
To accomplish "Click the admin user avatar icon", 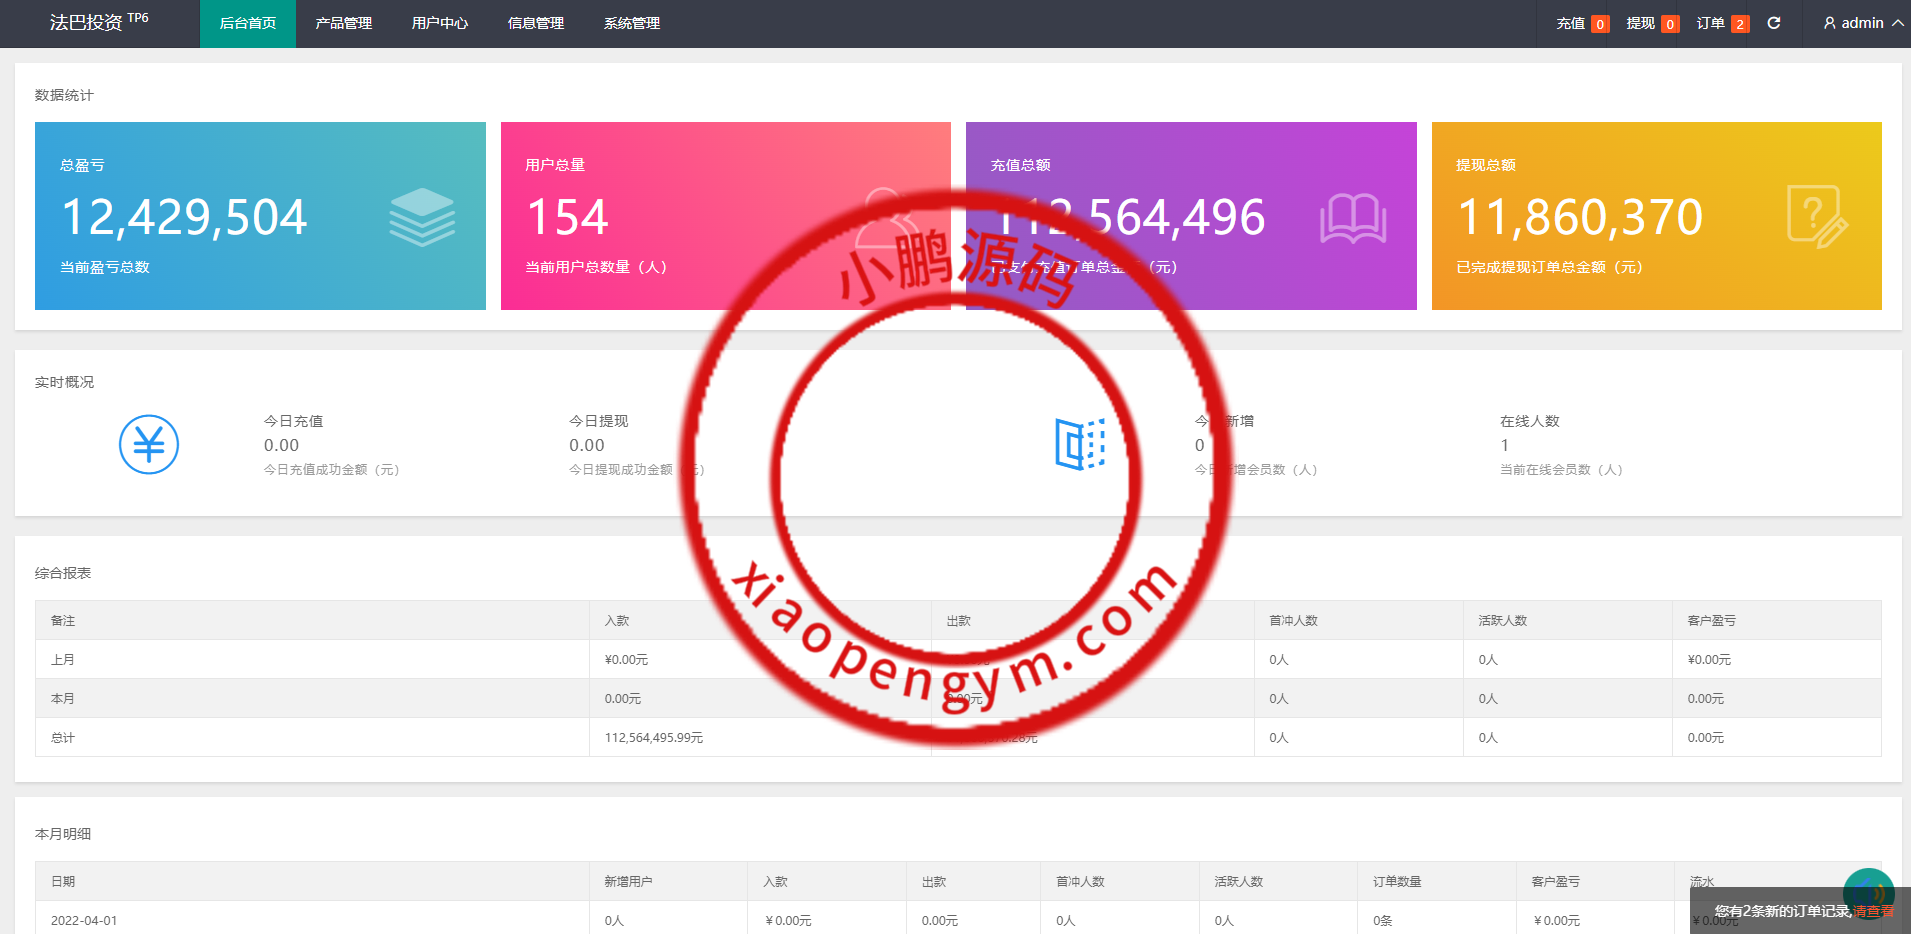I will tap(1829, 23).
